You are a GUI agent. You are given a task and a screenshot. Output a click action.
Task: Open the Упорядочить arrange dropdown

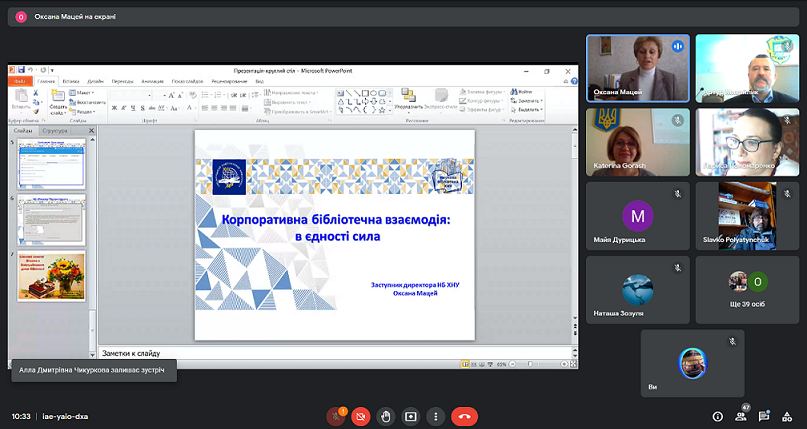click(x=409, y=101)
